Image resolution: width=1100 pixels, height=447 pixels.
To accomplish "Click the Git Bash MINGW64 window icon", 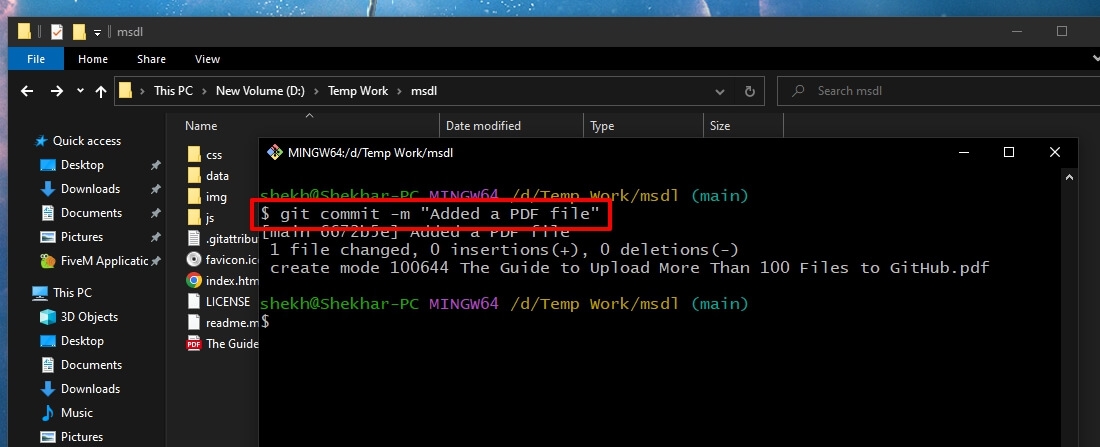I will pos(273,152).
